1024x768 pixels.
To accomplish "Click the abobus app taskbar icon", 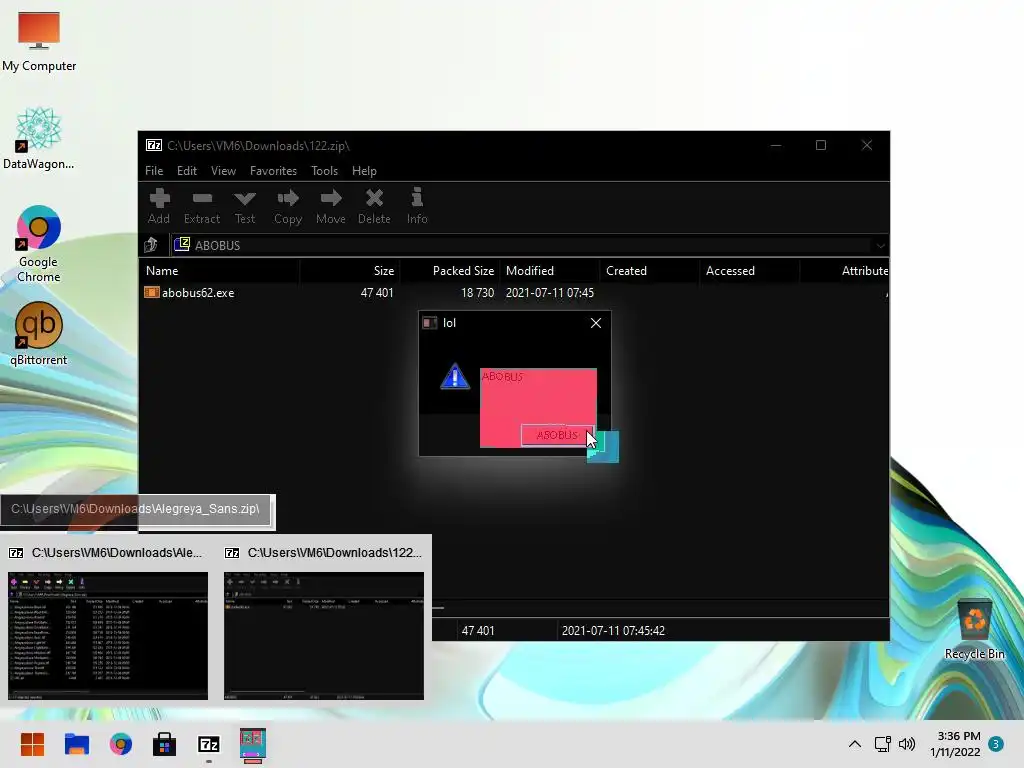I will click(x=253, y=746).
